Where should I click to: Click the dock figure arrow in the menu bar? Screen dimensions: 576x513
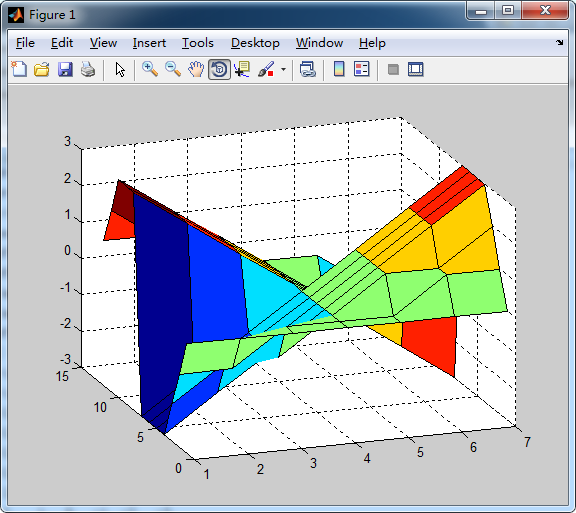(559, 43)
